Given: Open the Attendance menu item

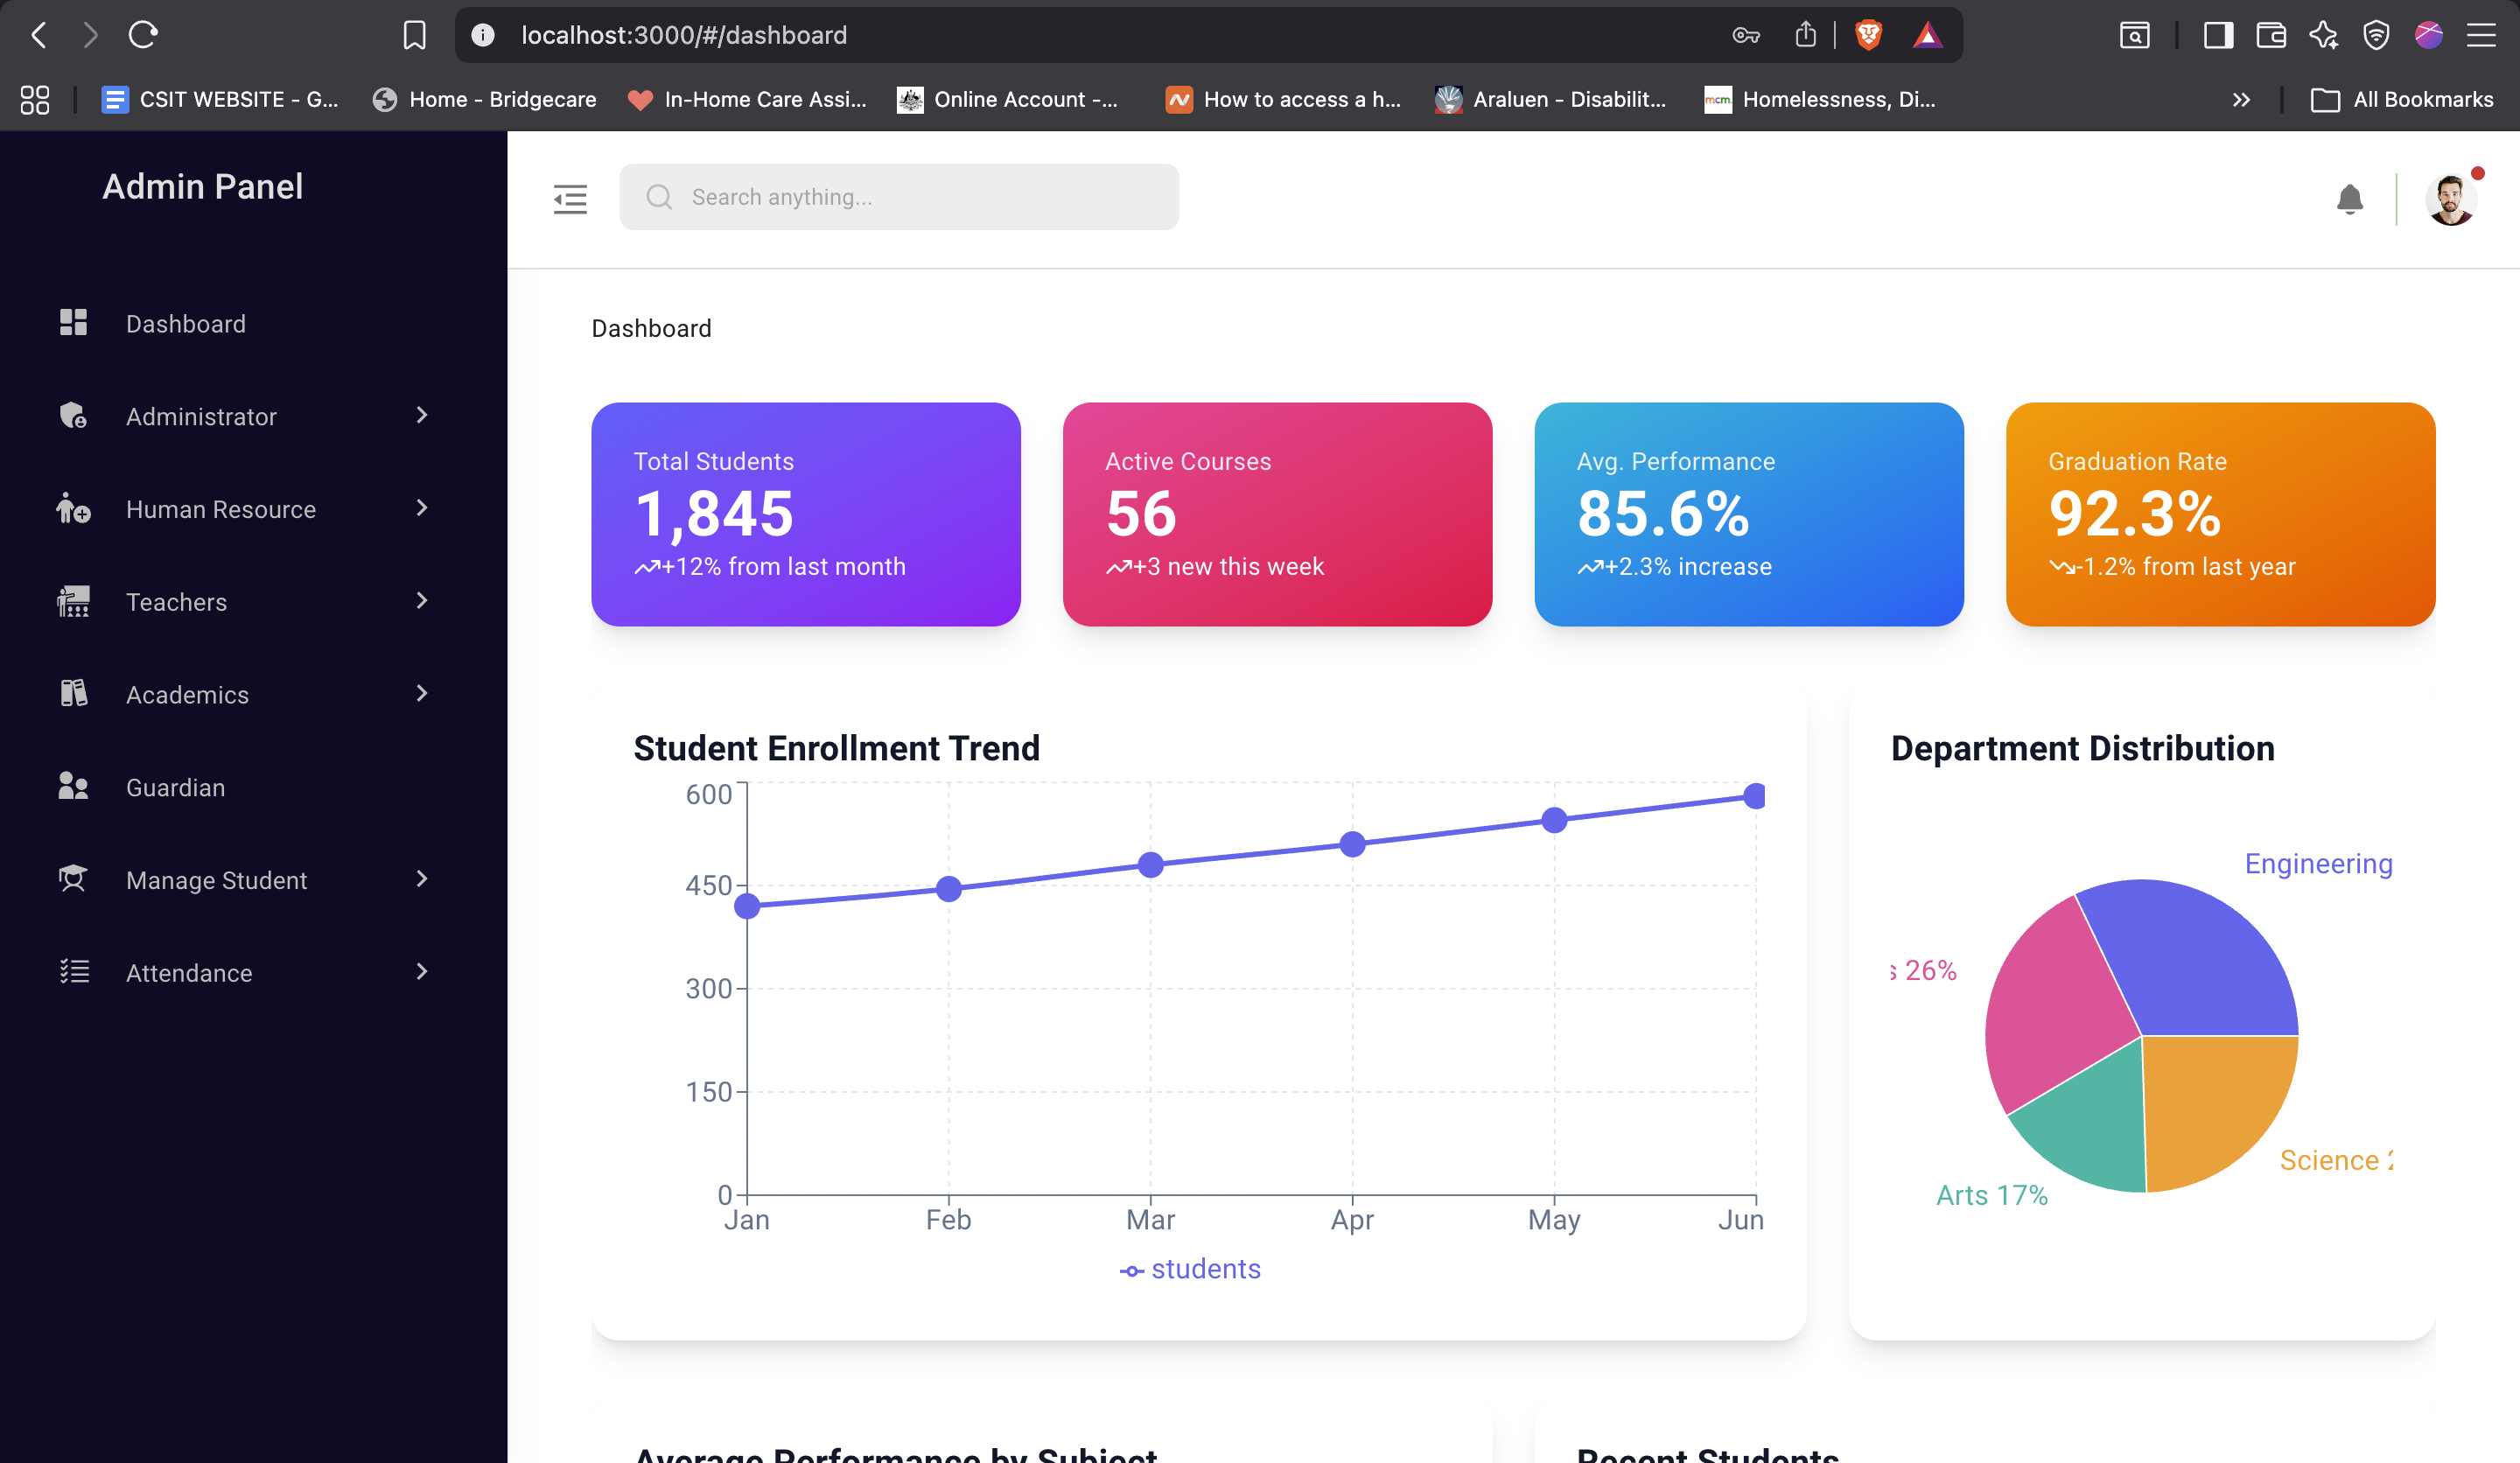Looking at the screenshot, I should (x=189, y=972).
